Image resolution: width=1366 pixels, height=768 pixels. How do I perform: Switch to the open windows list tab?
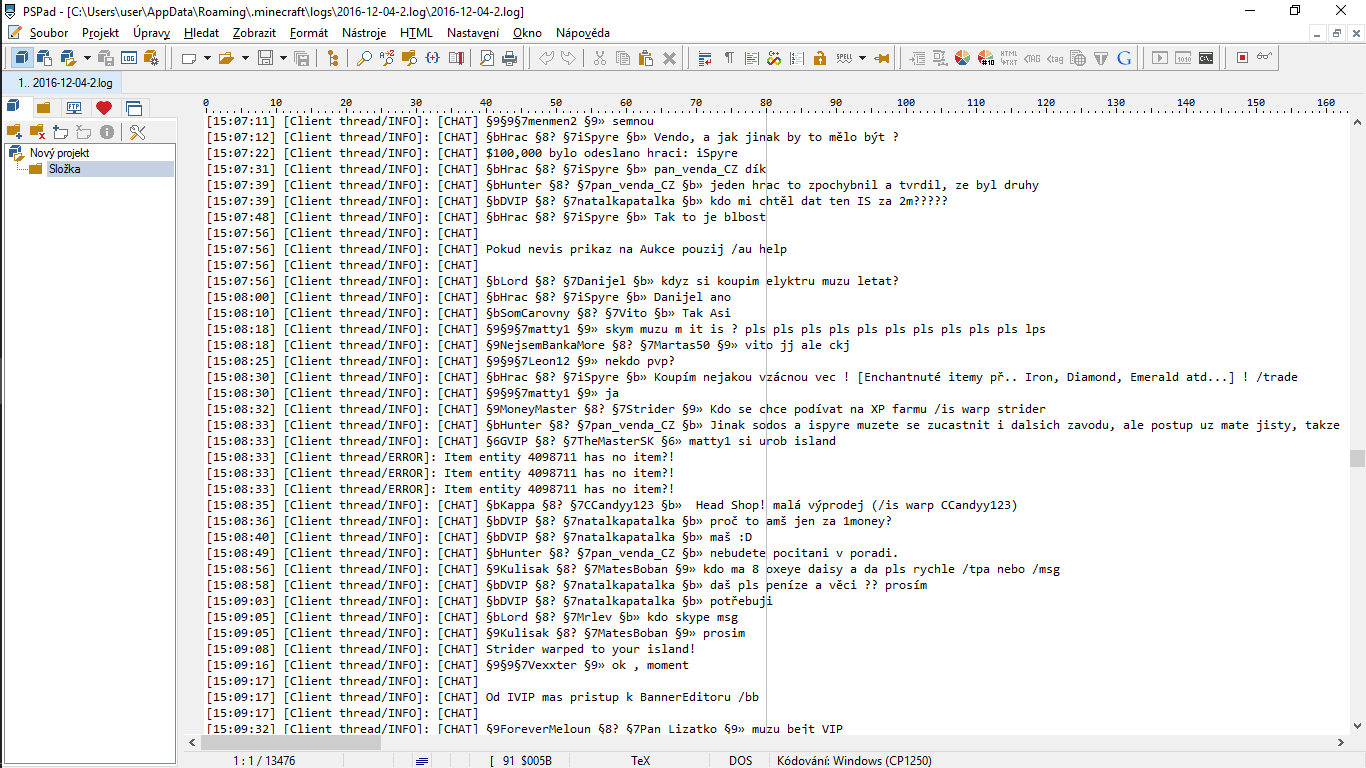coord(134,107)
